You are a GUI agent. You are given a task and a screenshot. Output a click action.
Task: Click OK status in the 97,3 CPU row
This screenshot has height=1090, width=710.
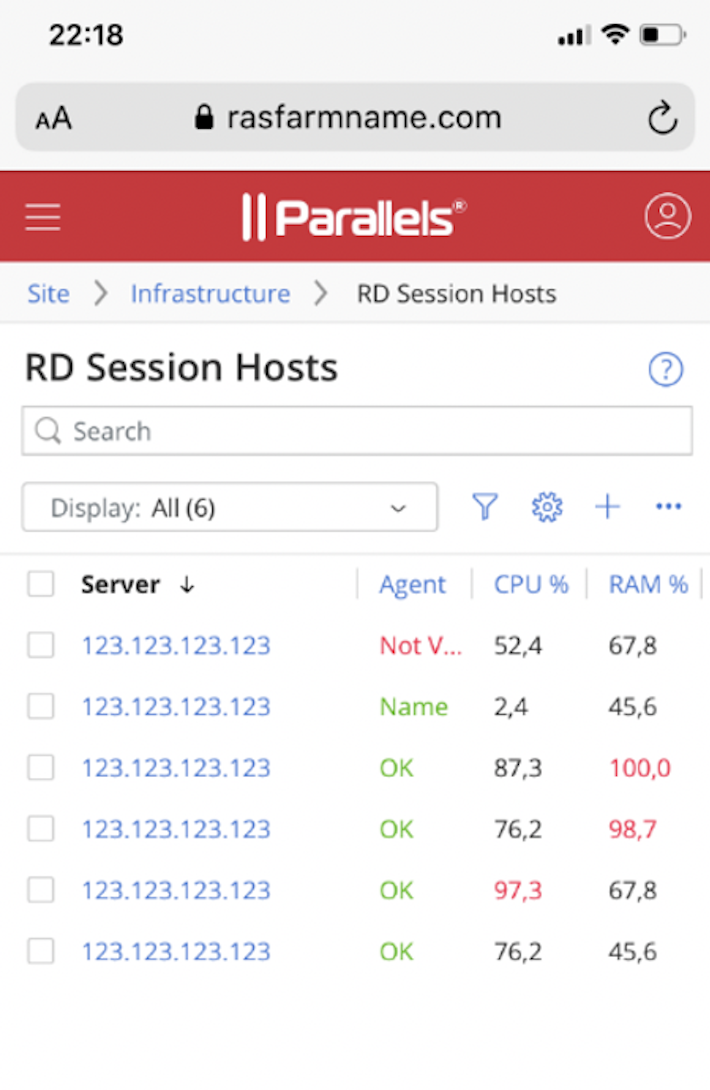tap(396, 890)
